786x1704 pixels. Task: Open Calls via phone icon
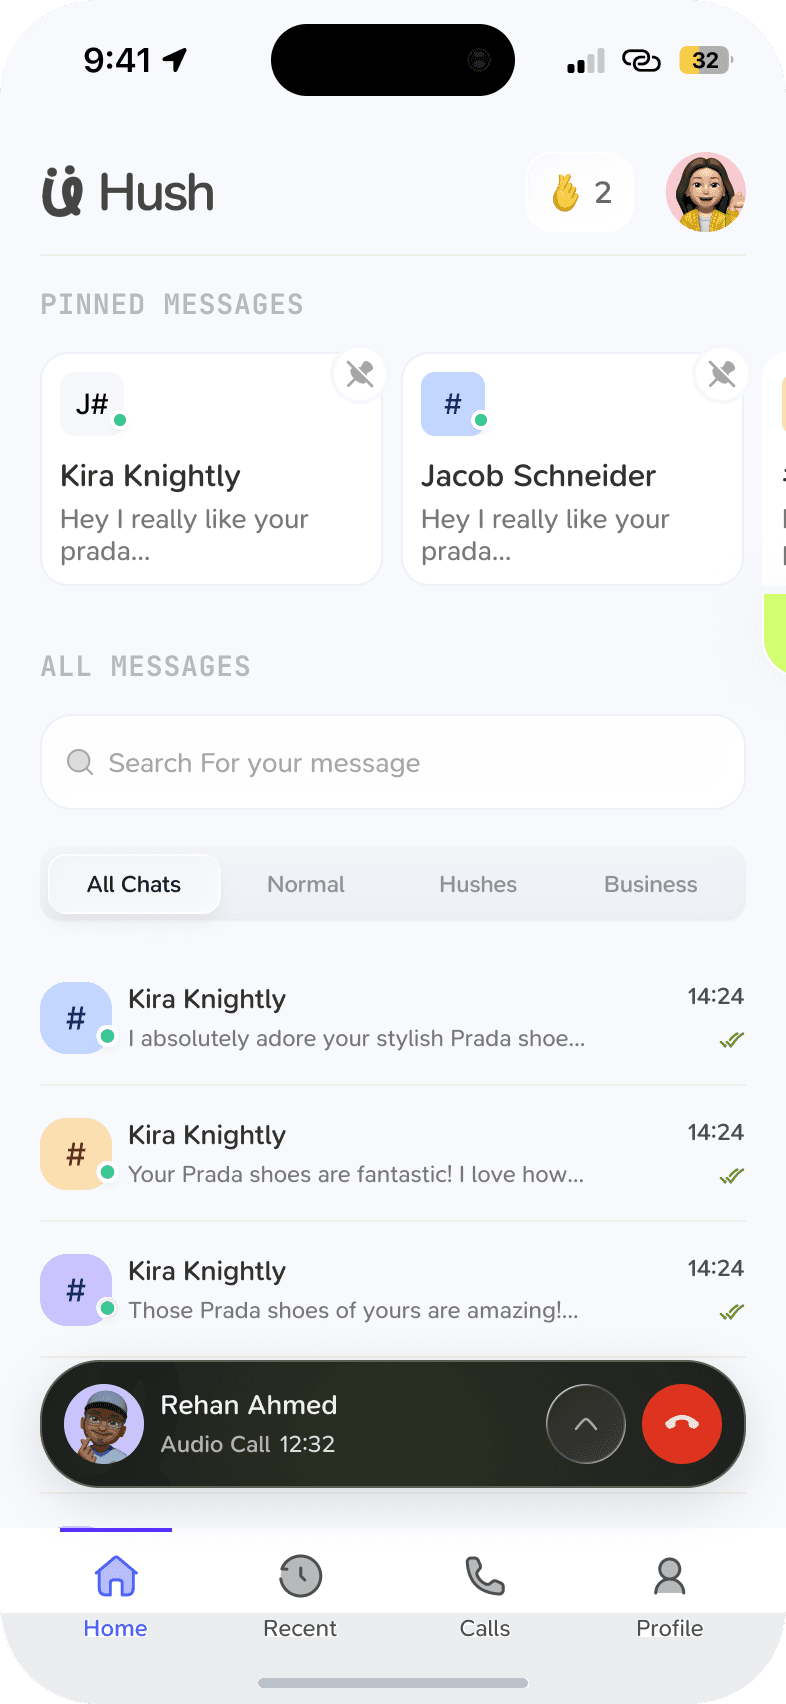click(485, 1577)
